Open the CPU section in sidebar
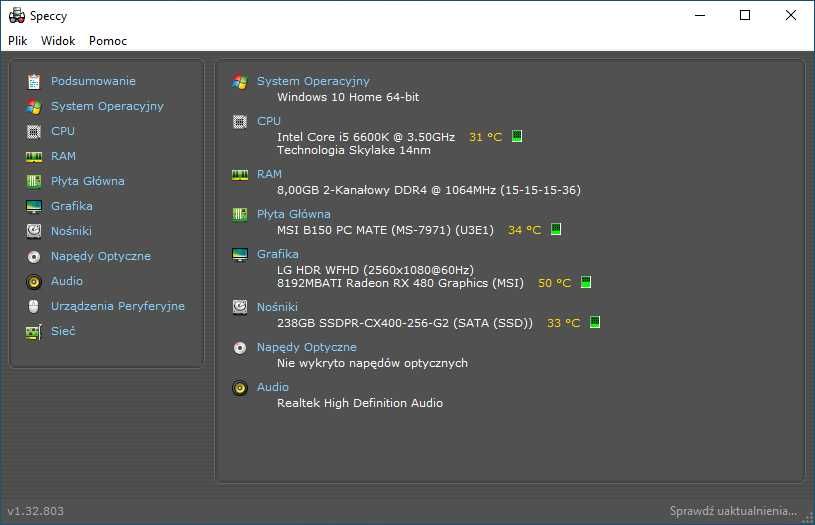Screen dimensions: 815x525 [63, 131]
